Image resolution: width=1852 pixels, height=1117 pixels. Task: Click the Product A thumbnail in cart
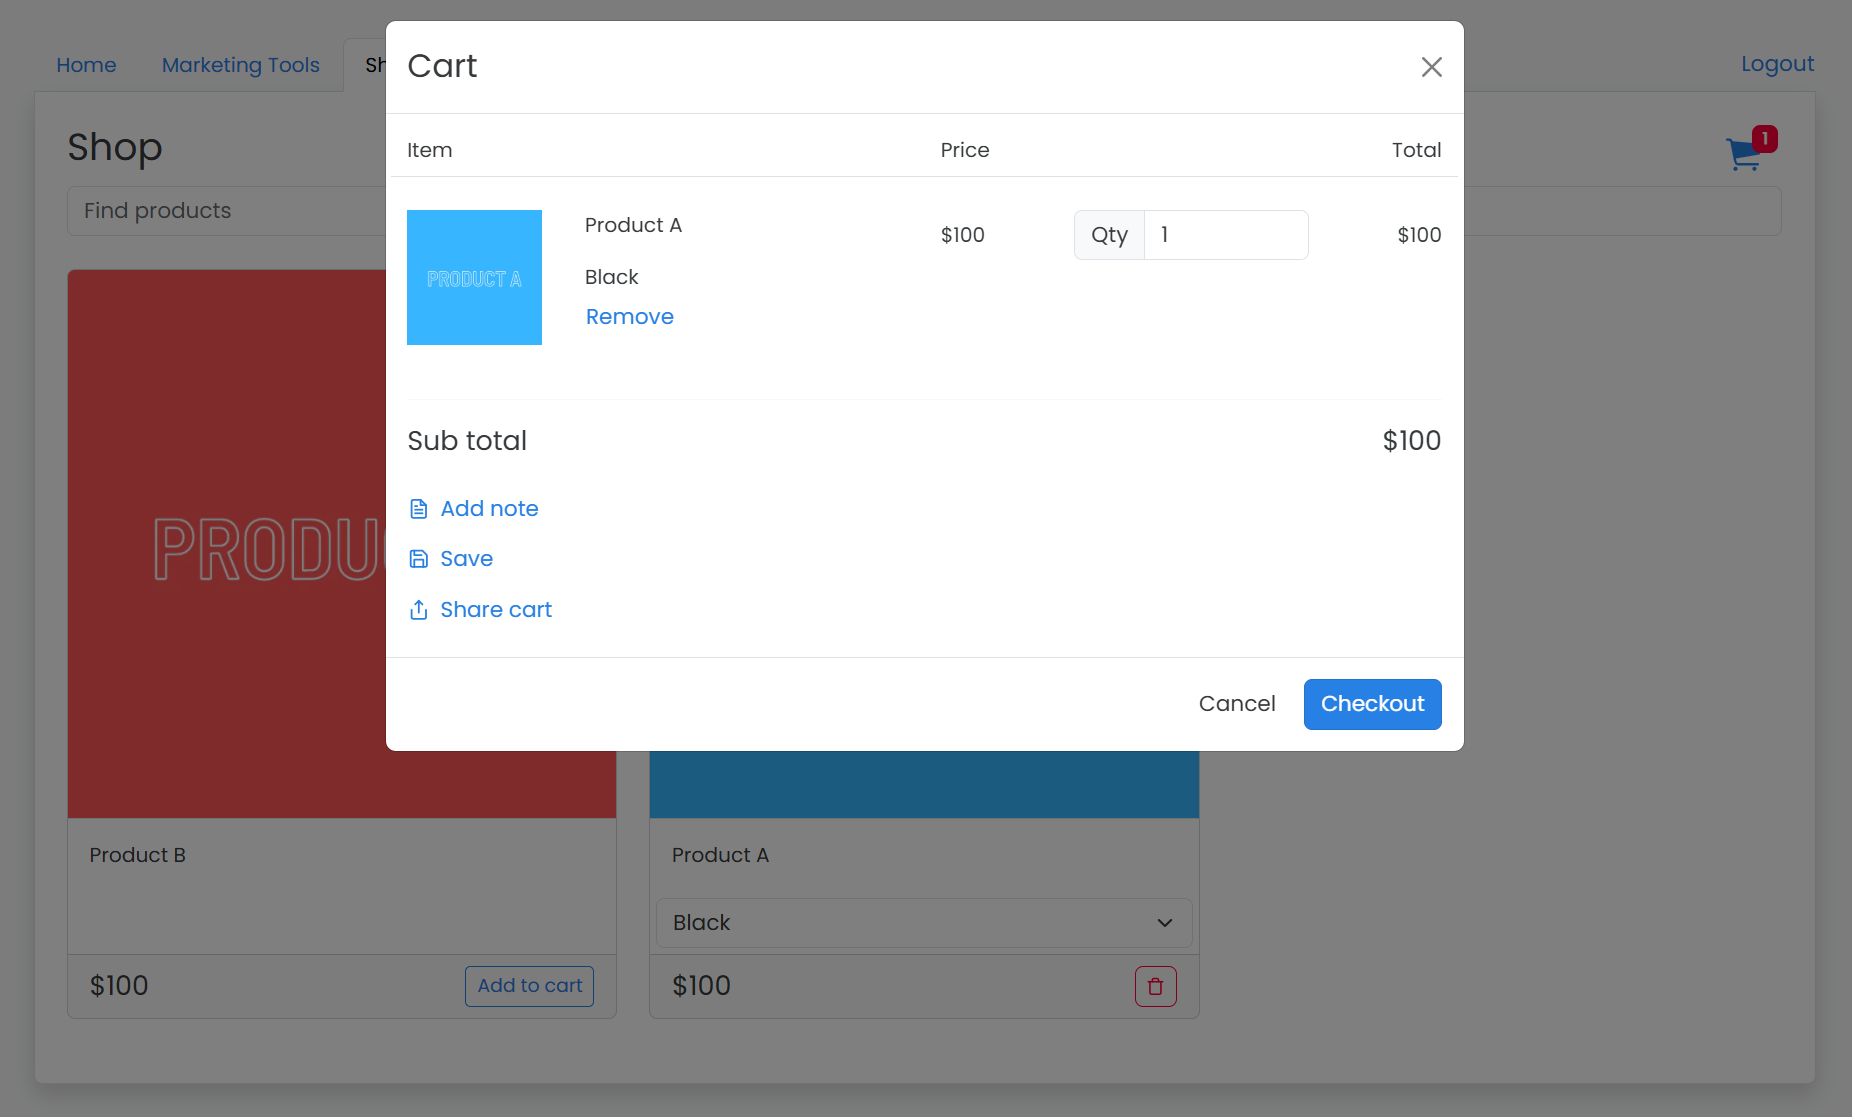(x=474, y=277)
